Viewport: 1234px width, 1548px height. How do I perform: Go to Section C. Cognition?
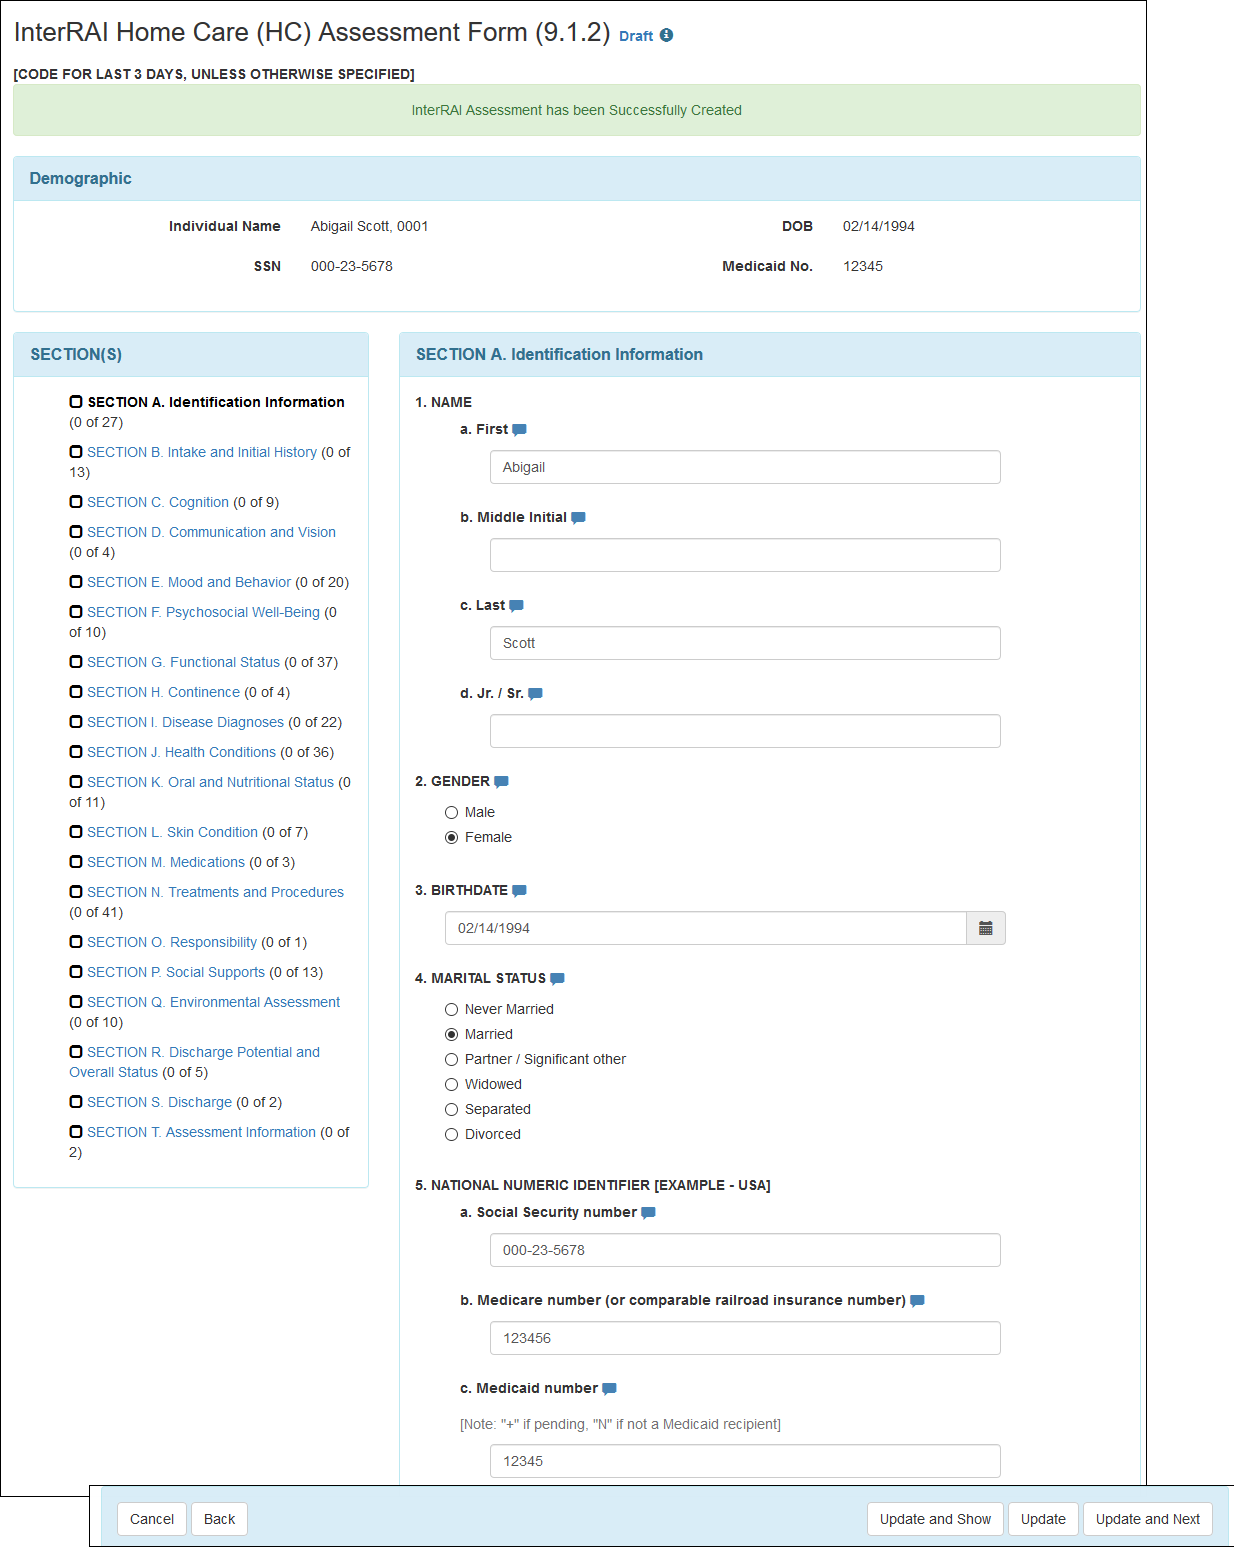click(158, 502)
